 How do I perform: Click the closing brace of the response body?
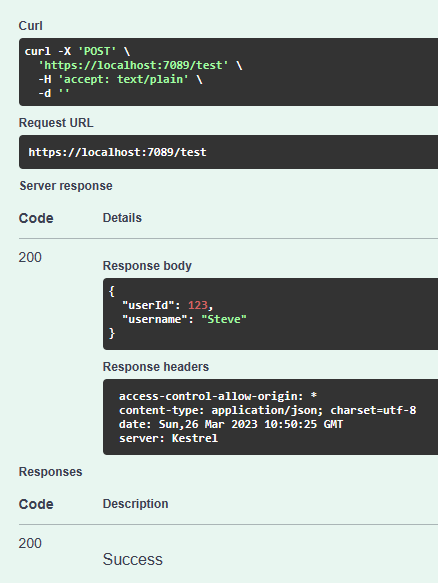[x=112, y=333]
